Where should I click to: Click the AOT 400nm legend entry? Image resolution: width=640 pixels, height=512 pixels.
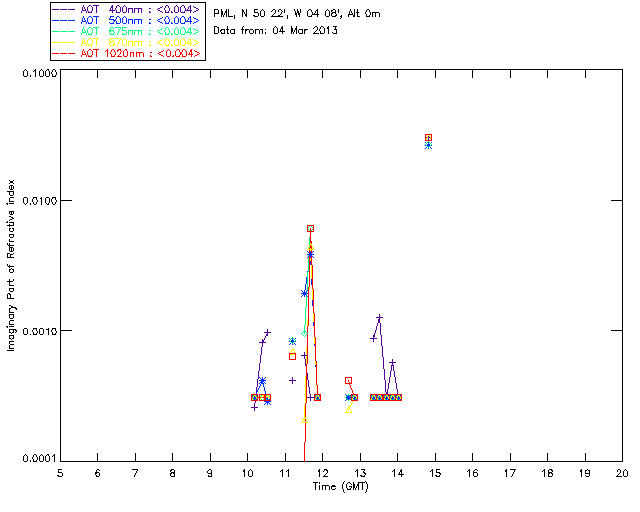[x=126, y=9]
